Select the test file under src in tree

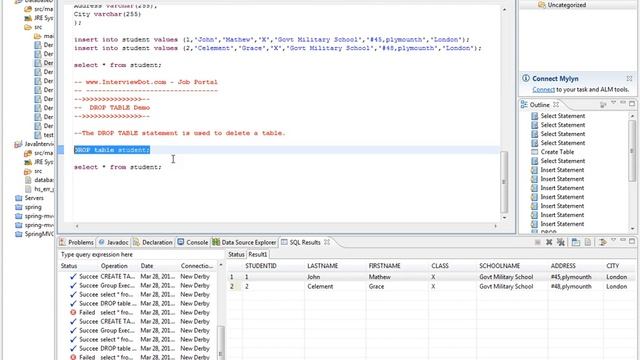point(44,135)
